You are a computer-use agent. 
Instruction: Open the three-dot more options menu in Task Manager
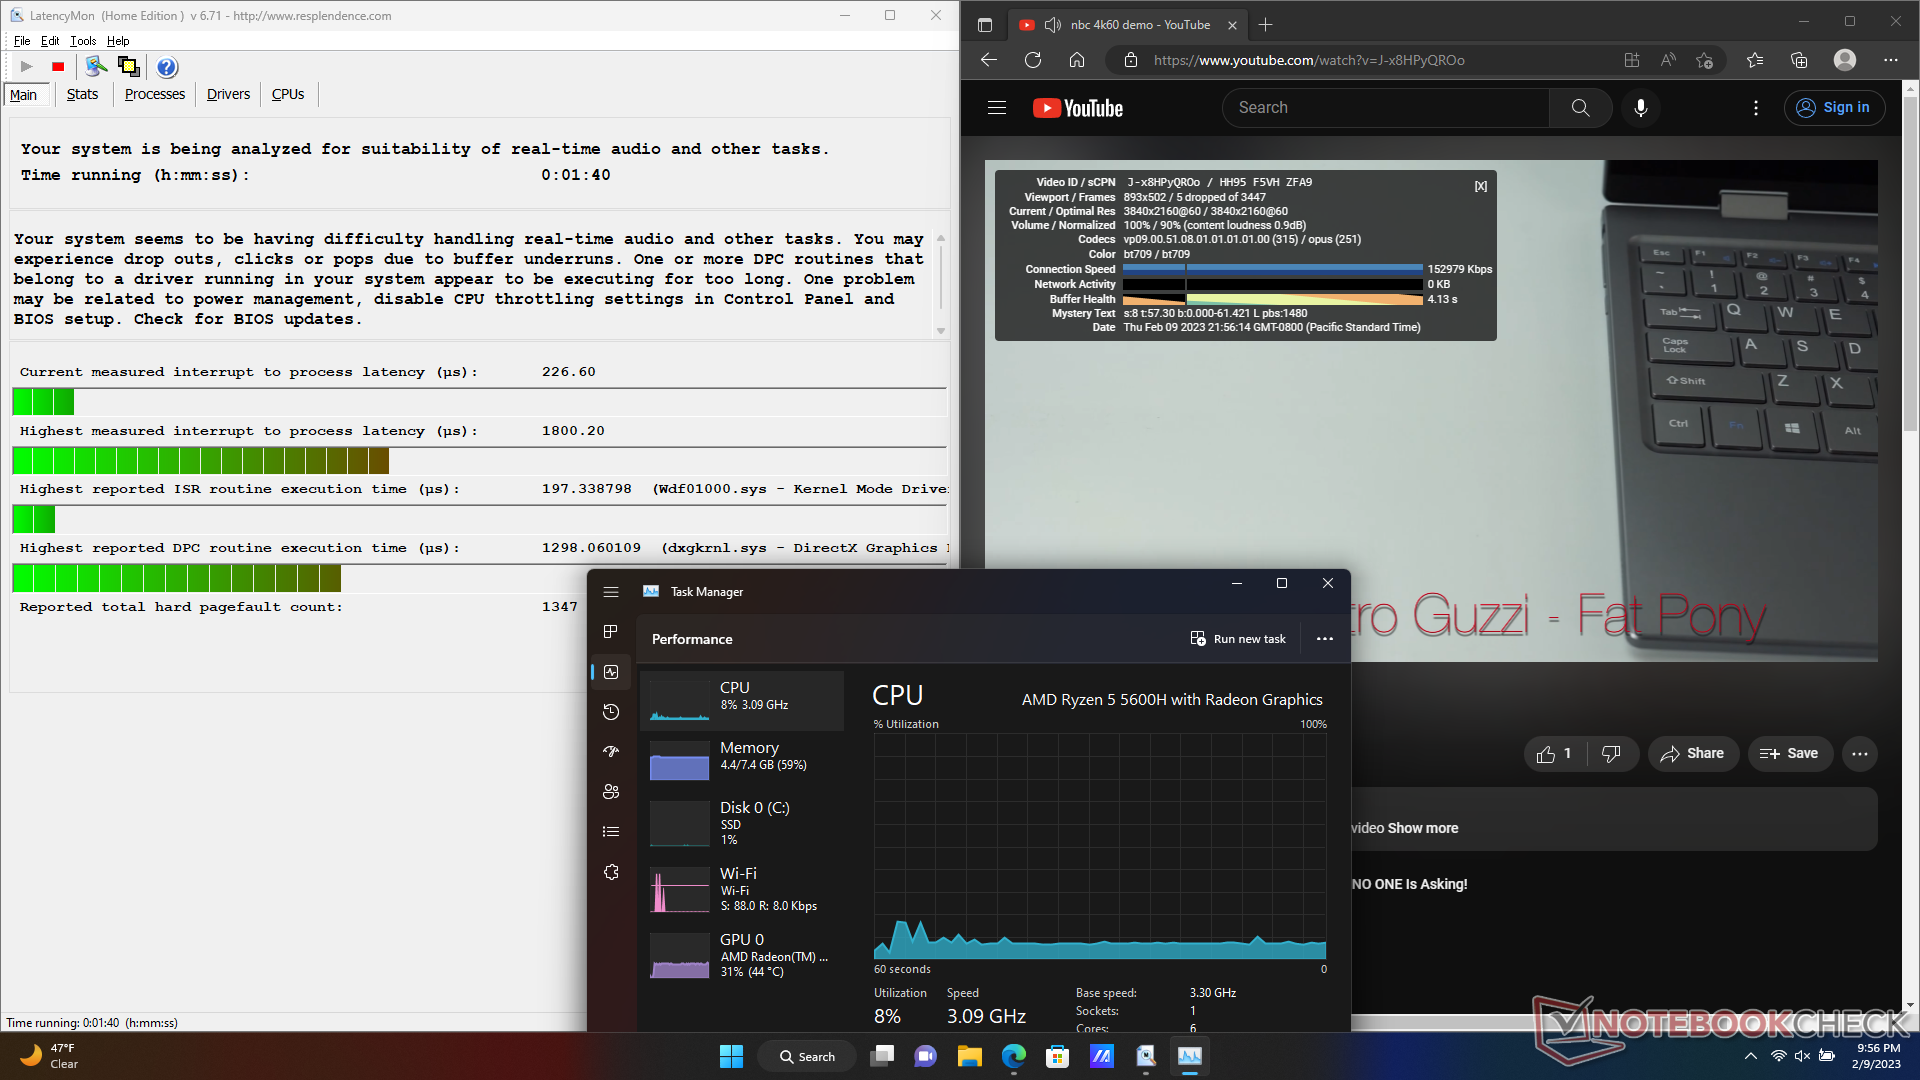[x=1324, y=639]
